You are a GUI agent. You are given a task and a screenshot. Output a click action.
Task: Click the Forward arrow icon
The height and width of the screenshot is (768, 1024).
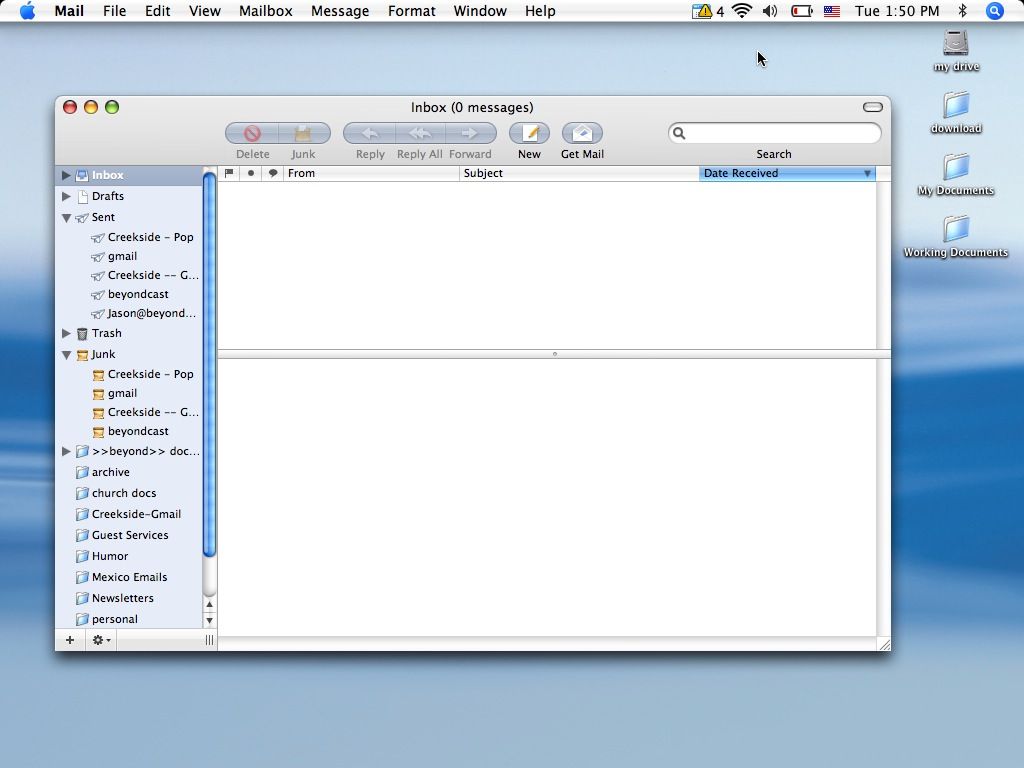470,134
